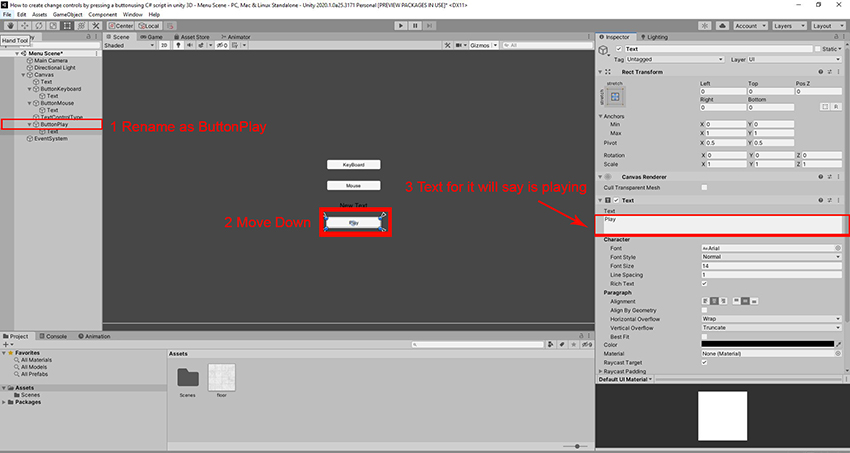This screenshot has width=850, height=453.
Task: Toggle the object active checkbox beside Text name
Action: [x=619, y=49]
